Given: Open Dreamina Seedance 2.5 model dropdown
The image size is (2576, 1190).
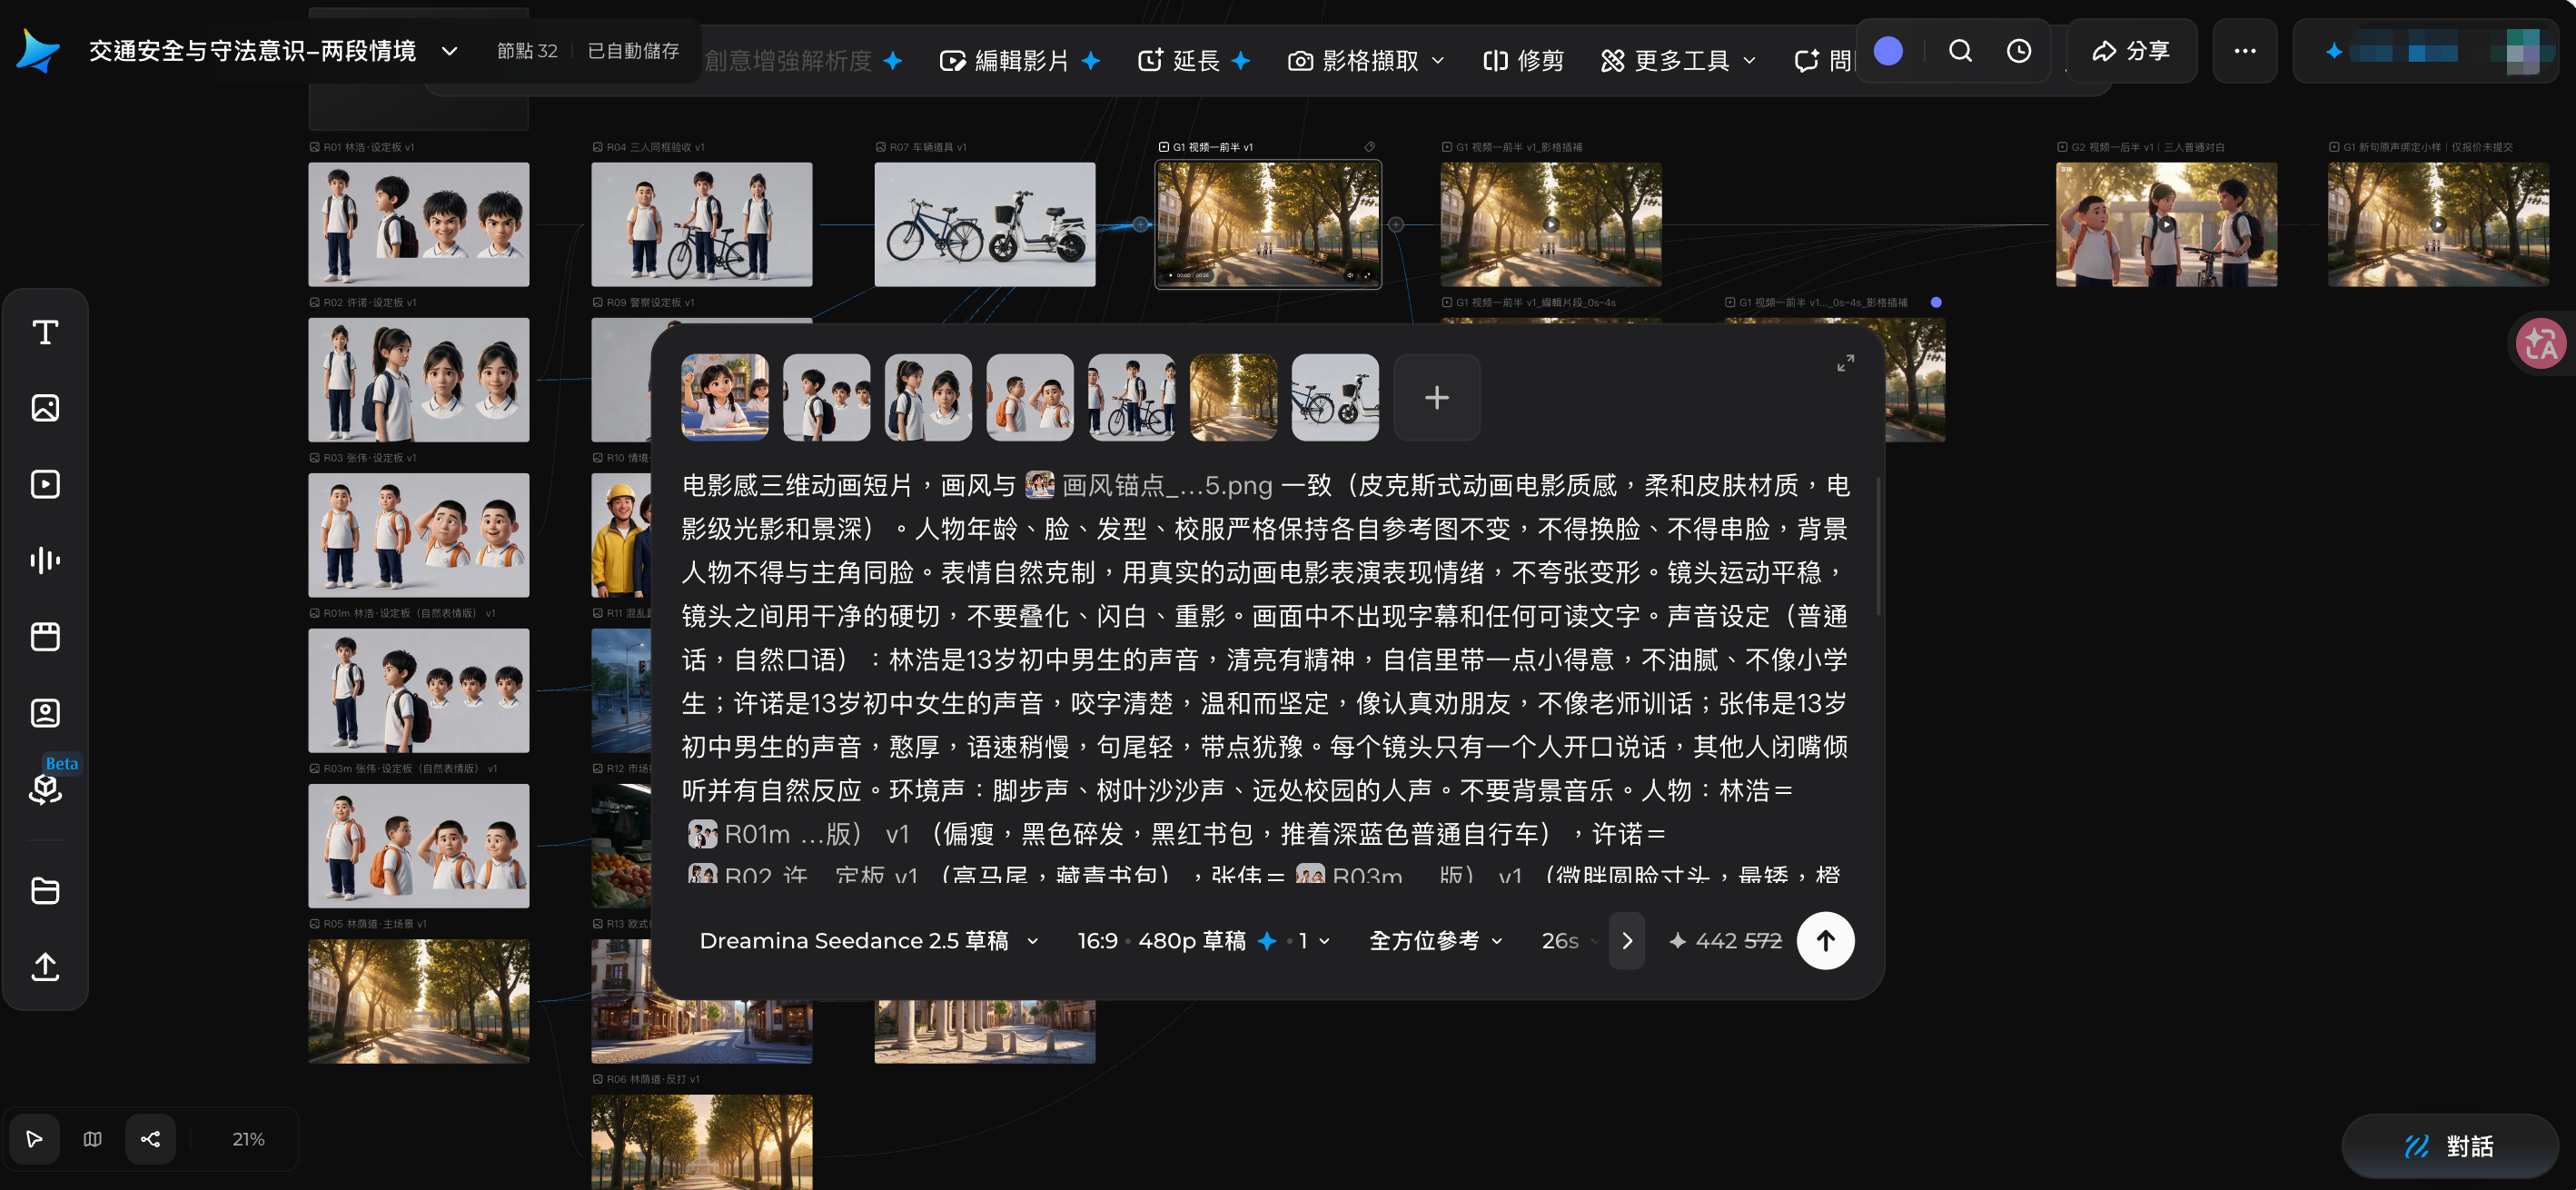Looking at the screenshot, I should pyautogui.click(x=868, y=941).
